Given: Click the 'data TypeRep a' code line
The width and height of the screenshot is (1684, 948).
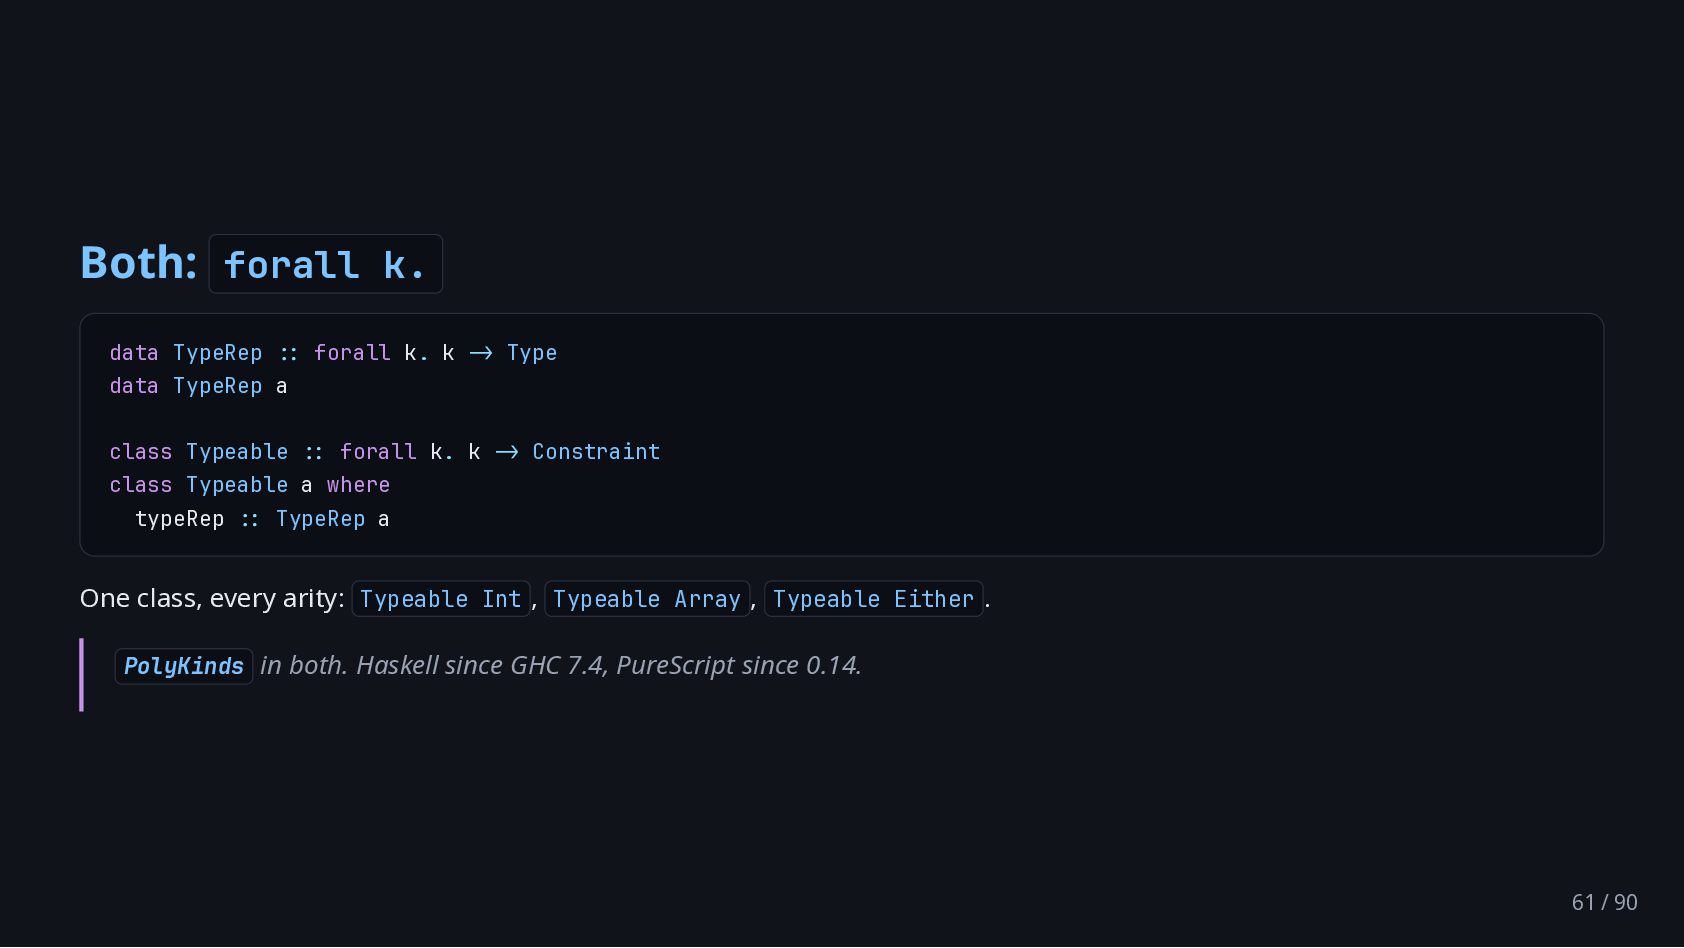Looking at the screenshot, I should pyautogui.click(x=198, y=386).
